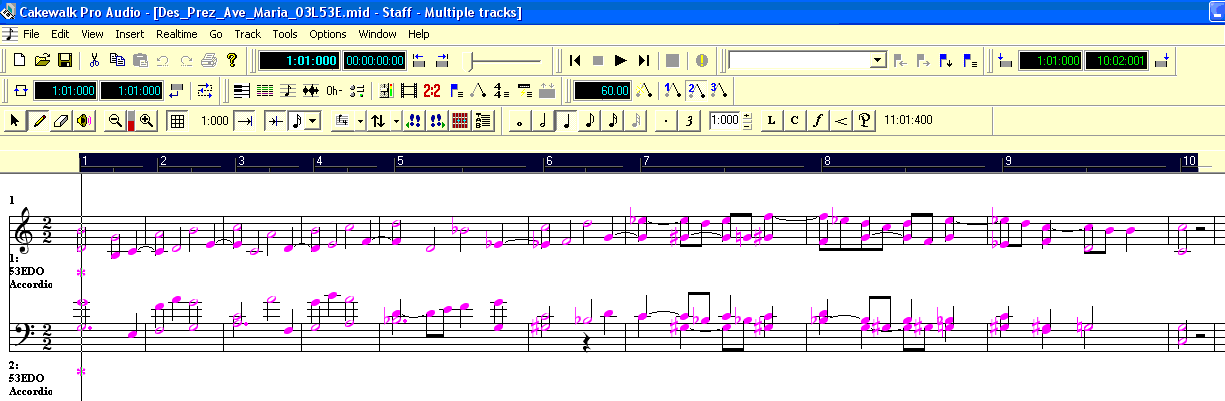Expand the up-down arrows layout dropdown
This screenshot has height=401, width=1225.
(x=397, y=121)
